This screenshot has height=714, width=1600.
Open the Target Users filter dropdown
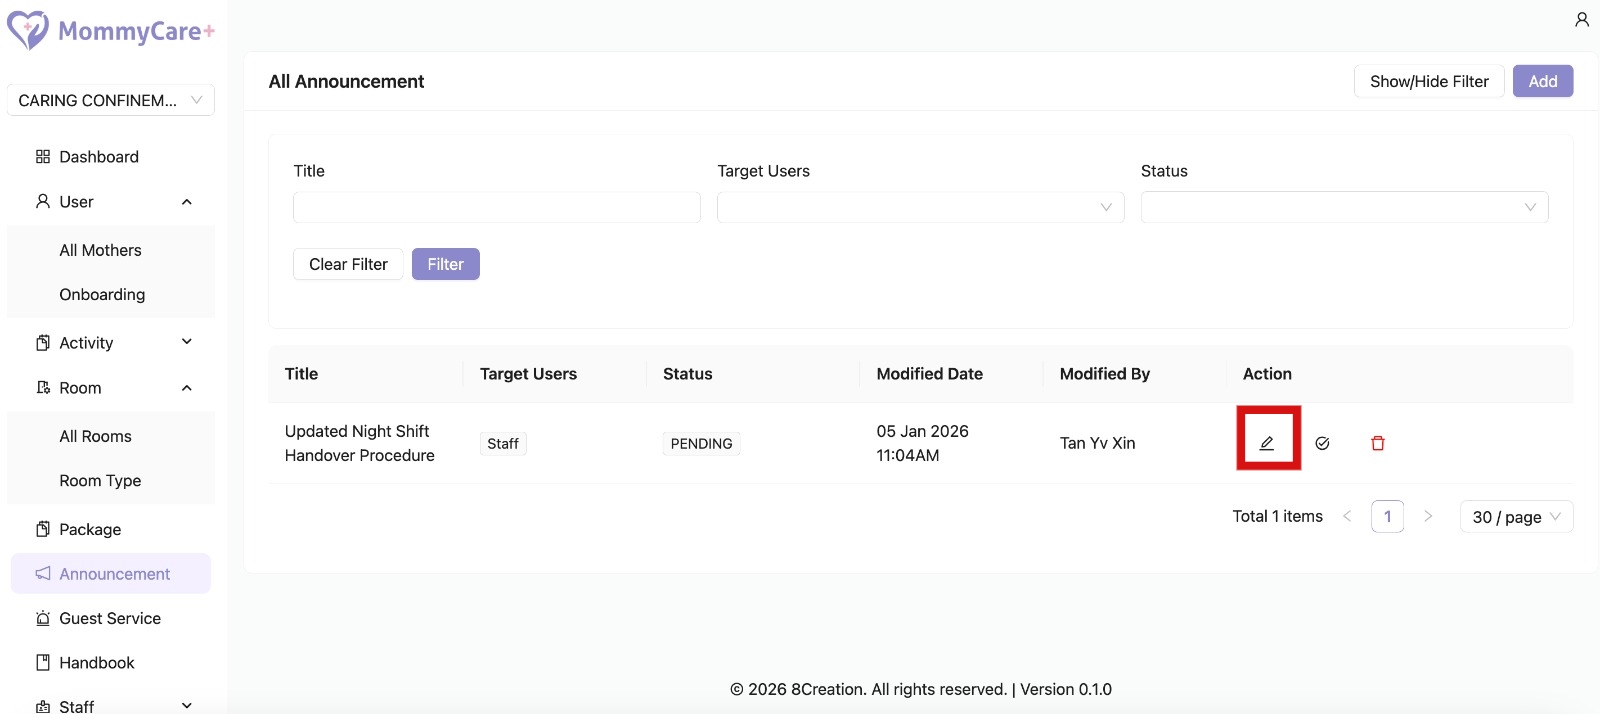pos(919,207)
